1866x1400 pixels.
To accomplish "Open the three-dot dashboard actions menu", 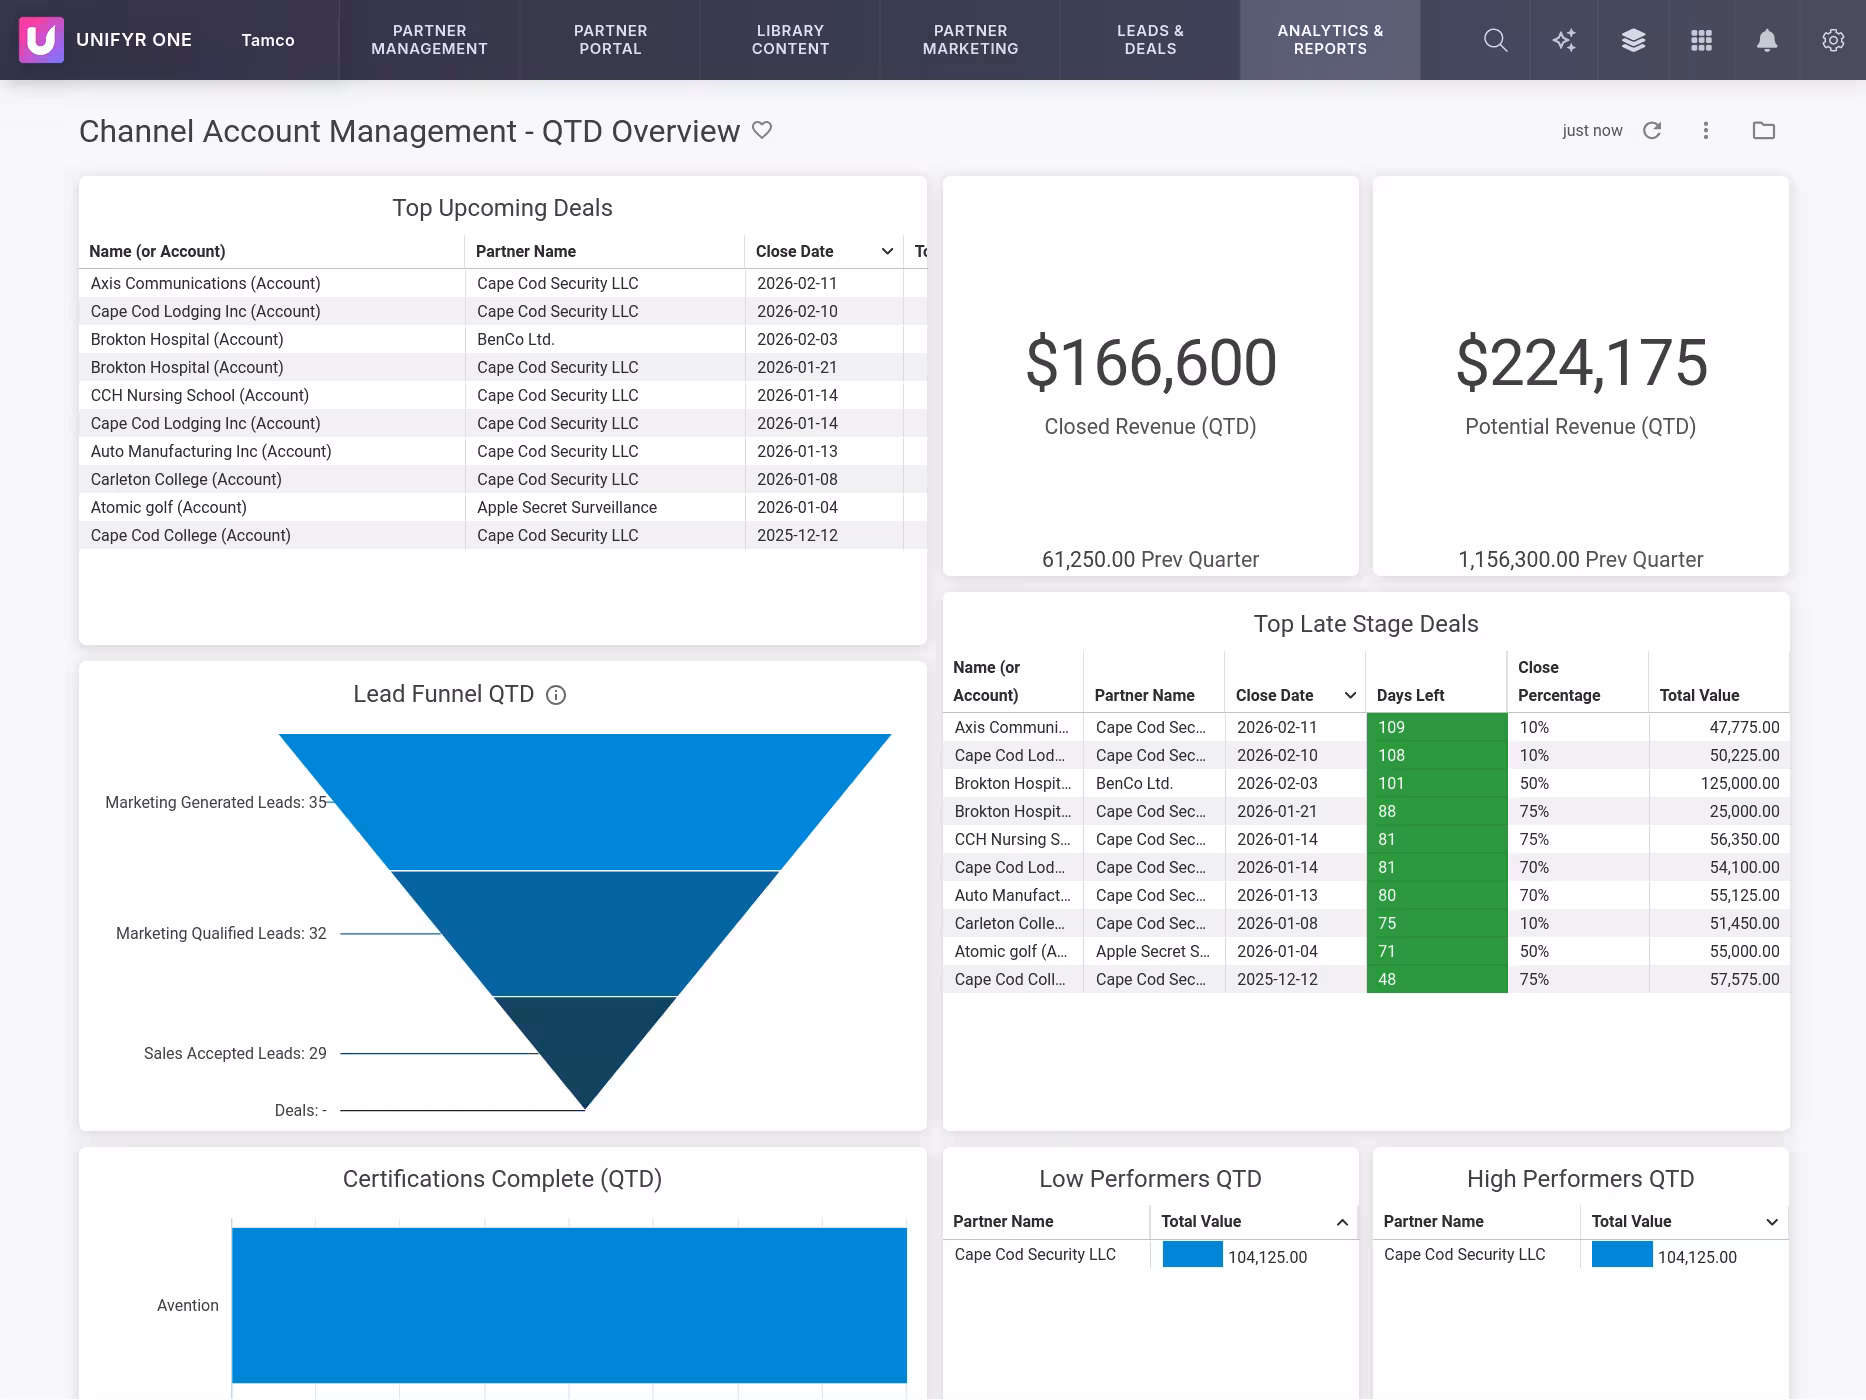I will [1706, 131].
